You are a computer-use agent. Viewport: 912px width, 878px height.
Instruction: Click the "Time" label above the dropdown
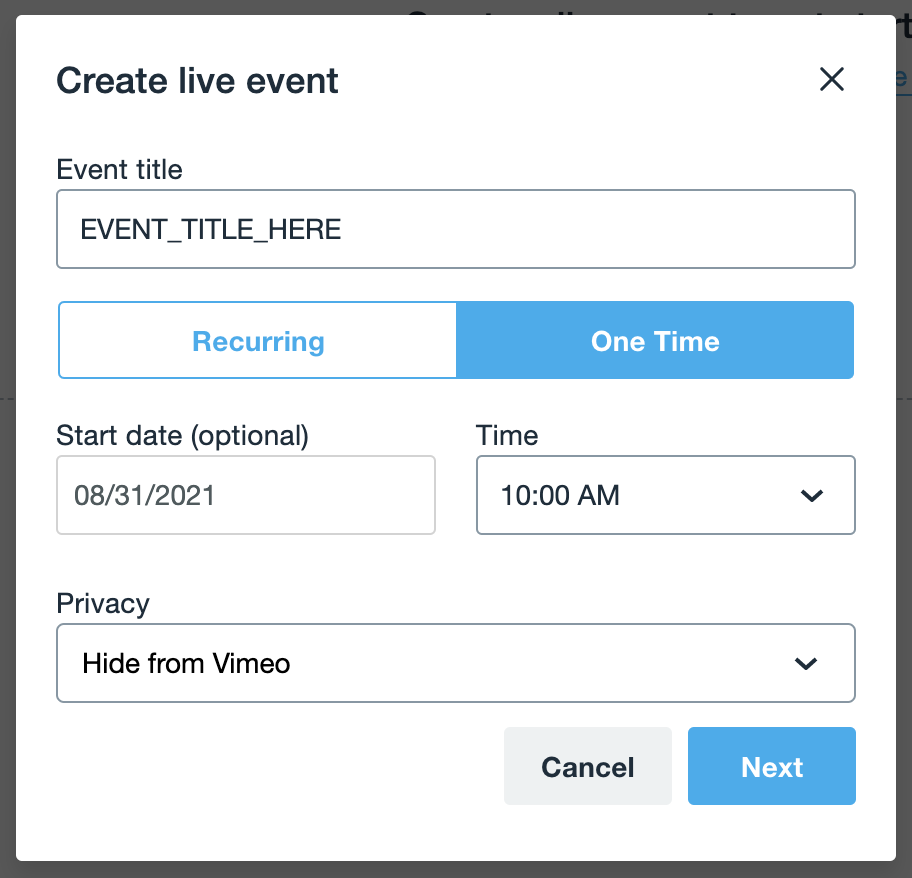(506, 435)
